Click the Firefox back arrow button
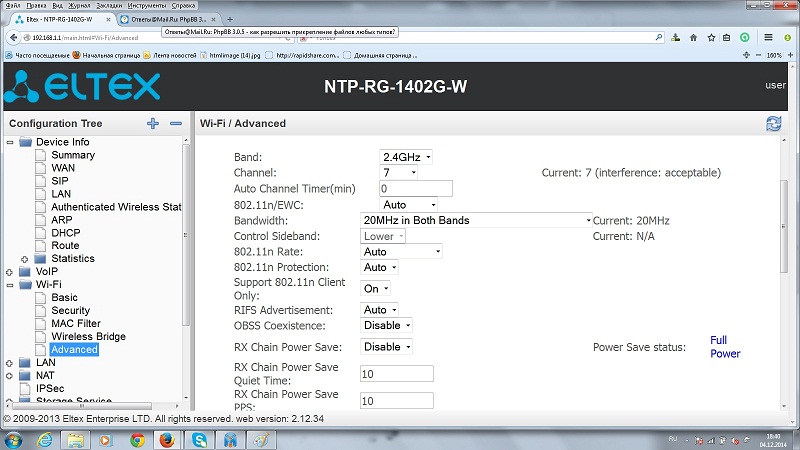 (13, 37)
